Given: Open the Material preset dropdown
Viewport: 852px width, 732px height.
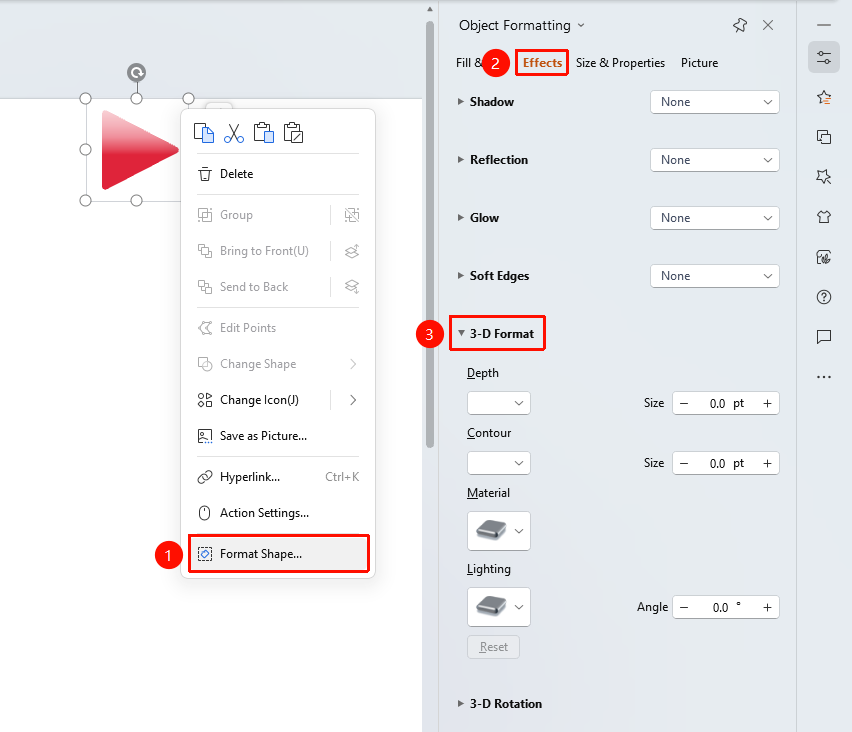Looking at the screenshot, I should (x=498, y=531).
